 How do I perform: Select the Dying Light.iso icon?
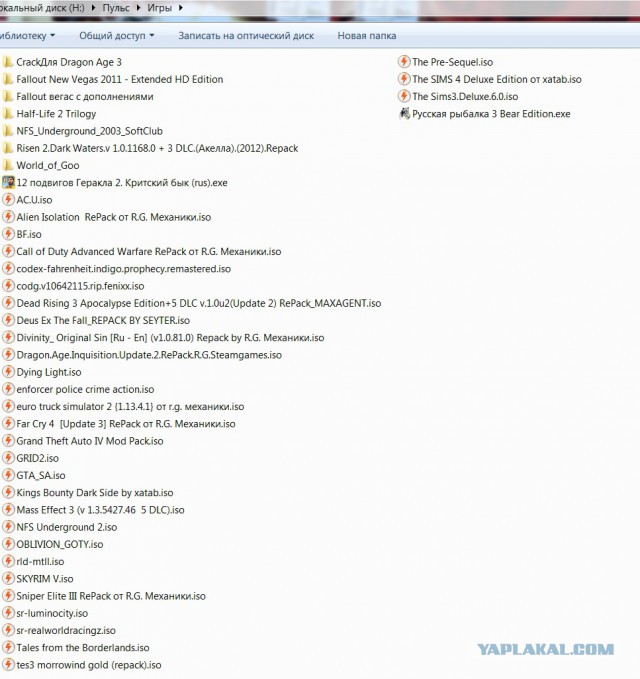tap(8, 372)
